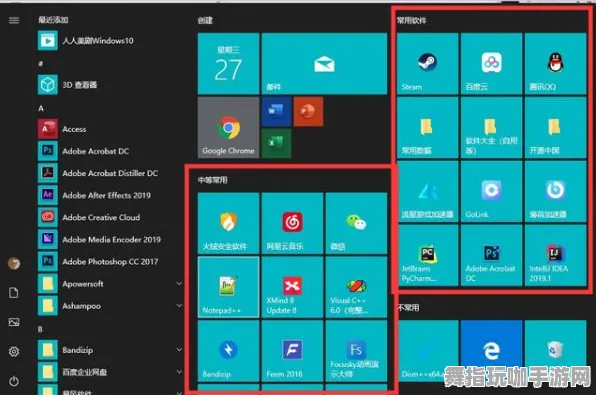Click the letter B section header

point(40,329)
